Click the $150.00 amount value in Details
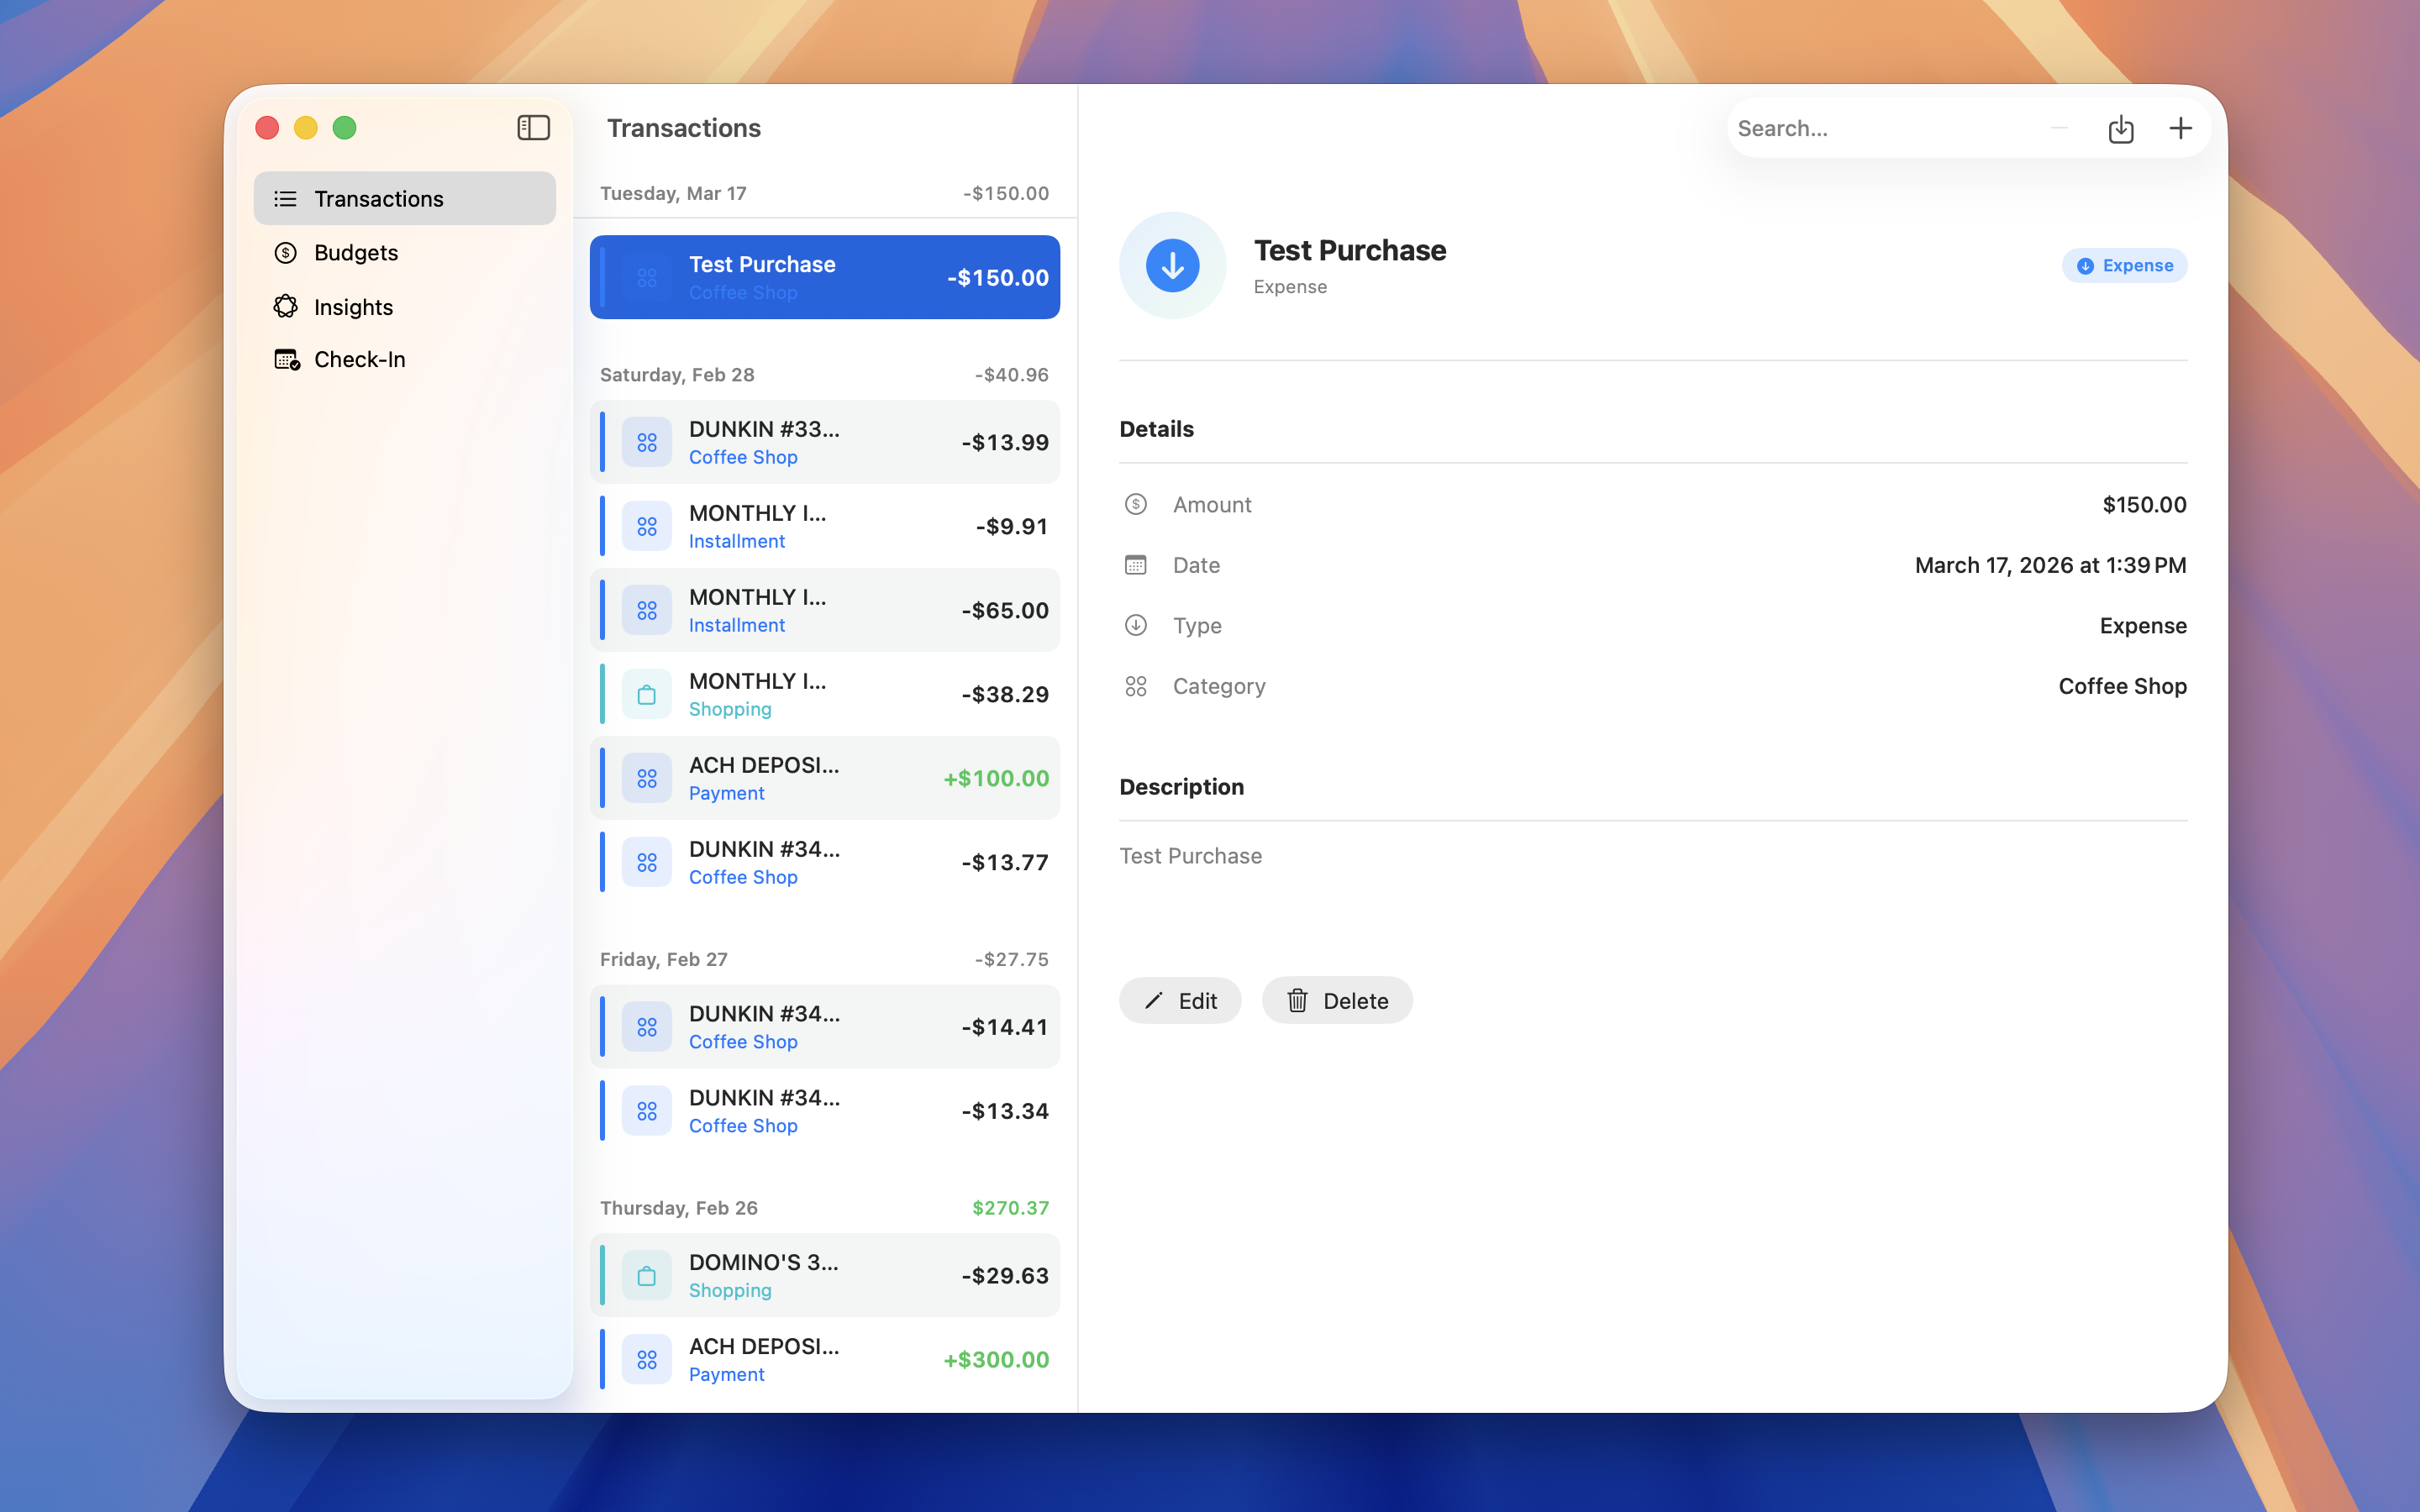 [2144, 504]
